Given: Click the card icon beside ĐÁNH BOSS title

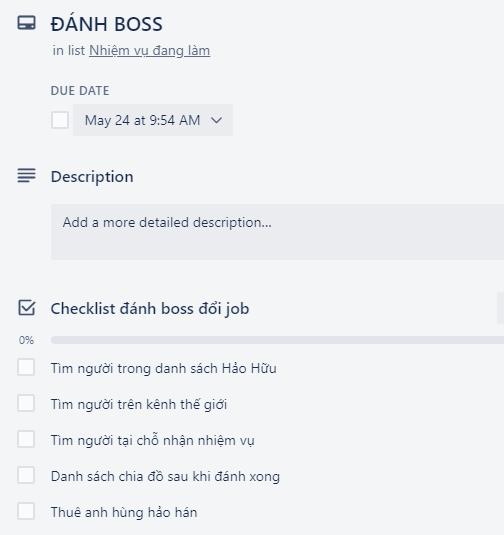Looking at the screenshot, I should click(x=26, y=23).
